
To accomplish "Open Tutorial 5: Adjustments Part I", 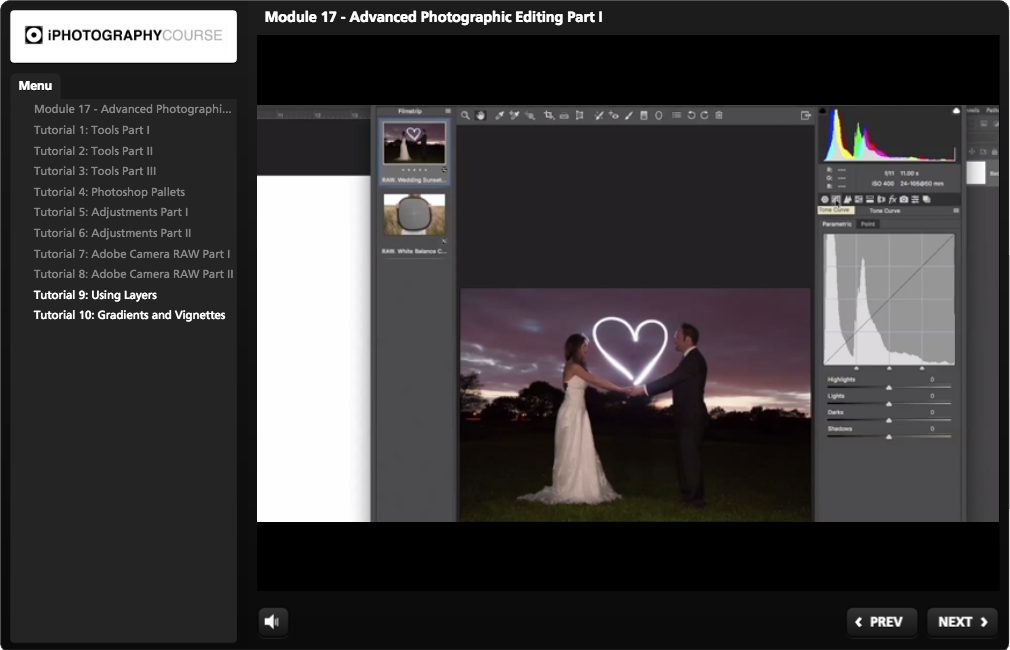I will [x=111, y=212].
